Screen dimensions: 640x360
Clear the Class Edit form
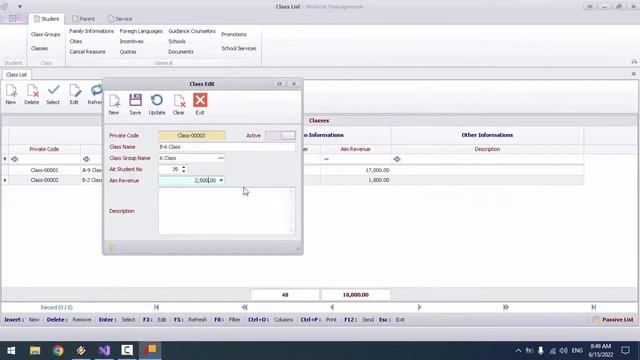[x=179, y=104]
